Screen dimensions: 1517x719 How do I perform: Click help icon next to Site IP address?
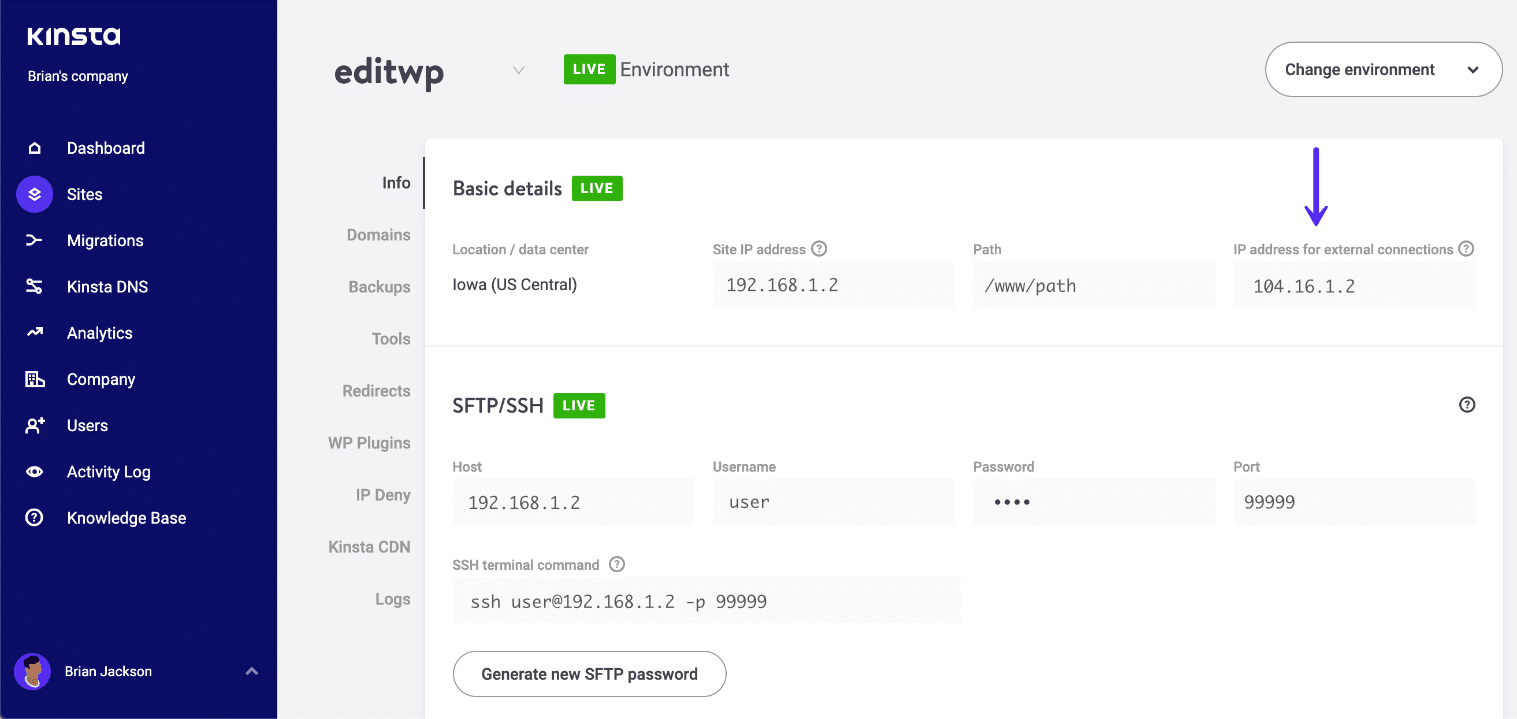pyautogui.click(x=819, y=249)
